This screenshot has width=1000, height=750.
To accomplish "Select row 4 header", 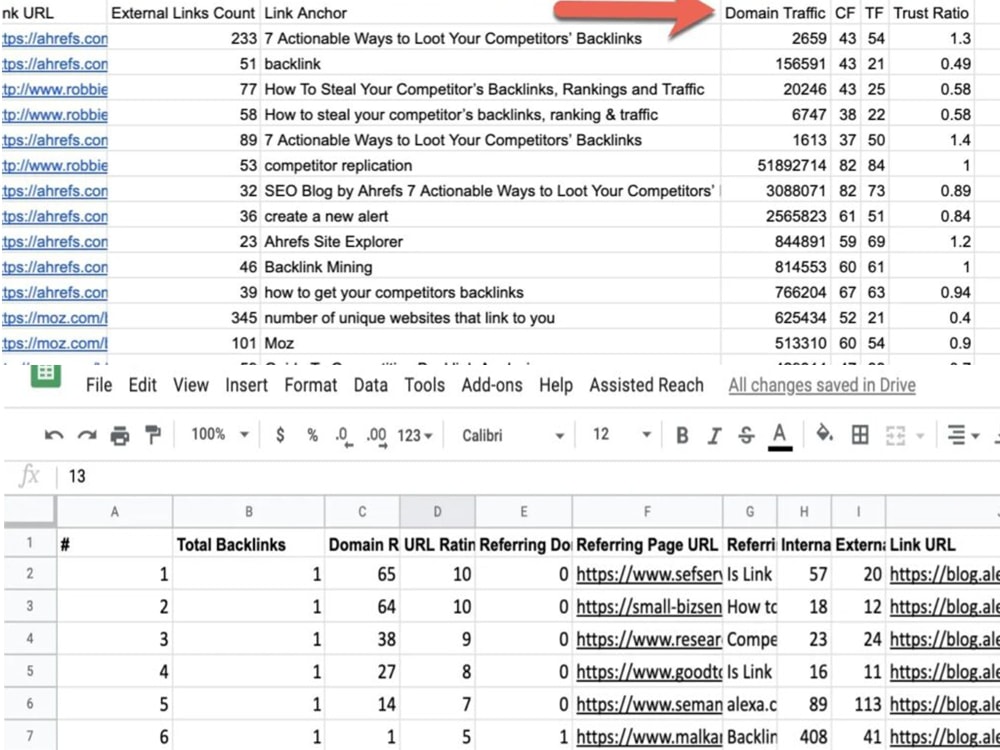I will coord(30,638).
